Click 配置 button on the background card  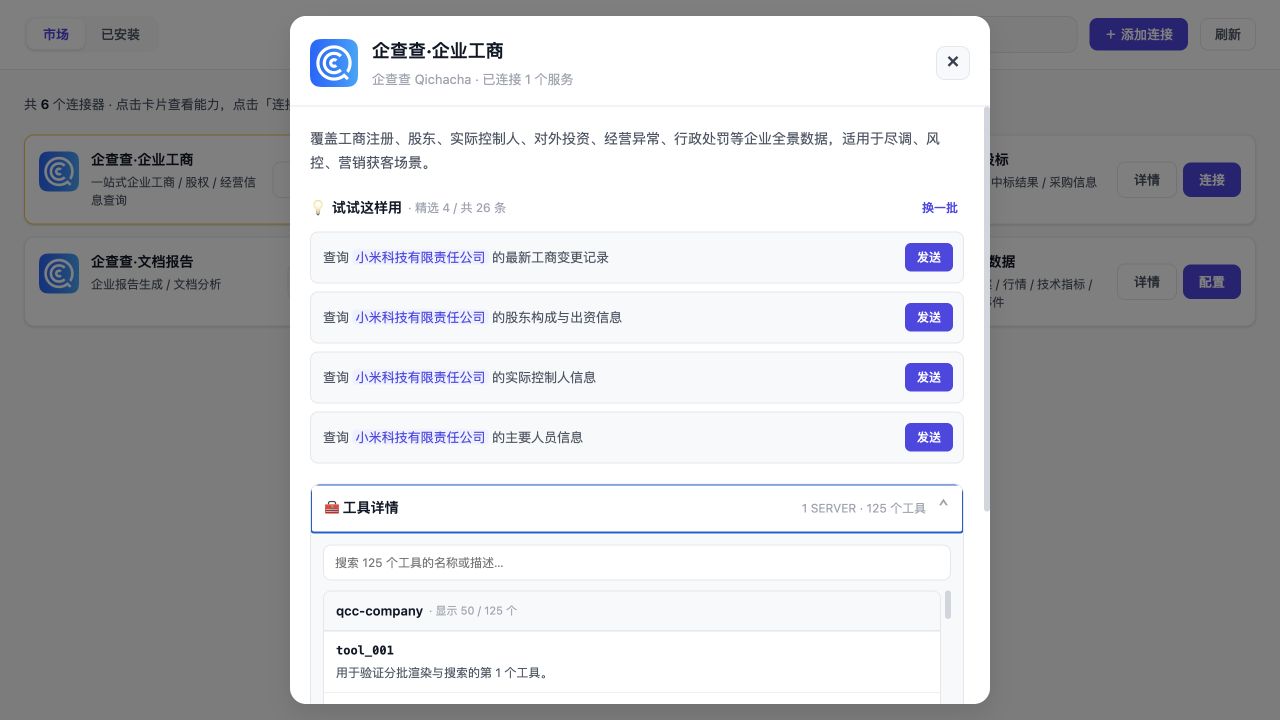pos(1212,282)
